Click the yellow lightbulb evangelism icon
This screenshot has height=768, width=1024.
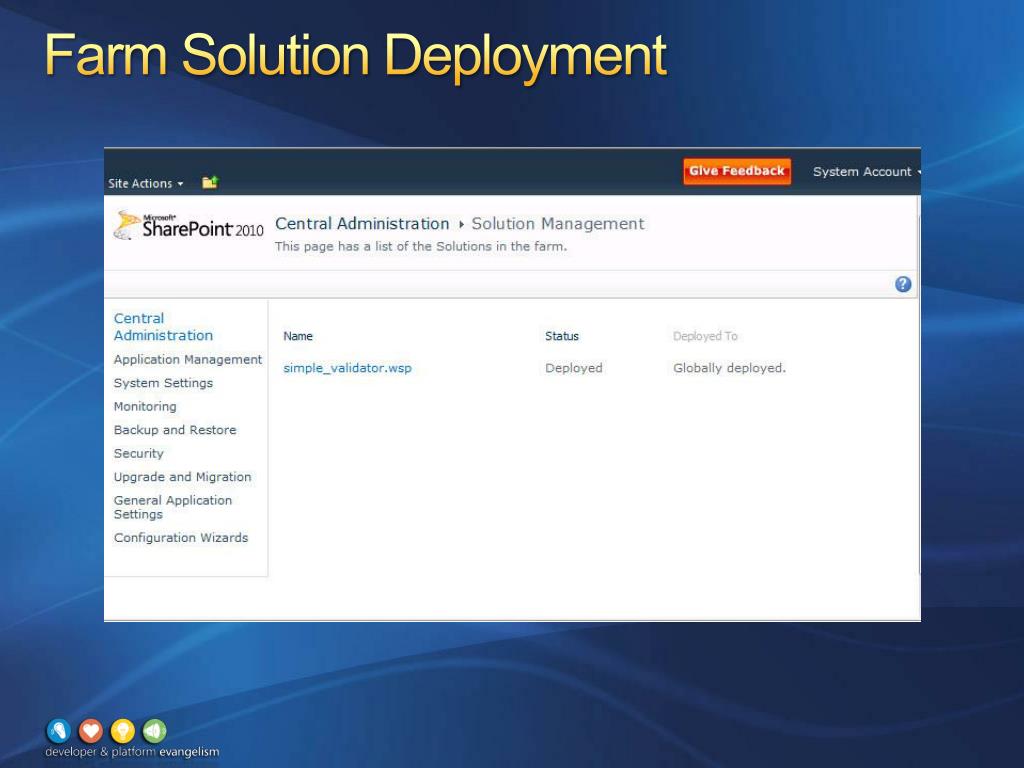tap(123, 731)
